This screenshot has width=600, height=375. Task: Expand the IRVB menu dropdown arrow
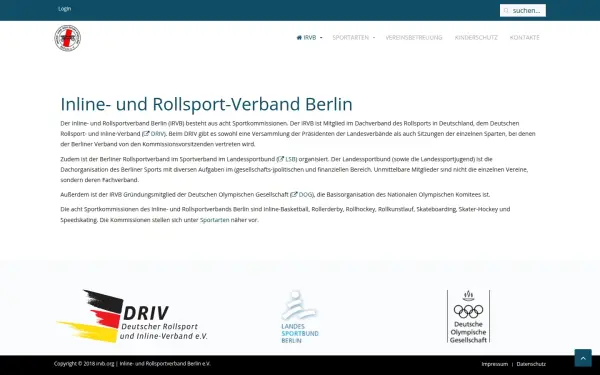point(321,38)
